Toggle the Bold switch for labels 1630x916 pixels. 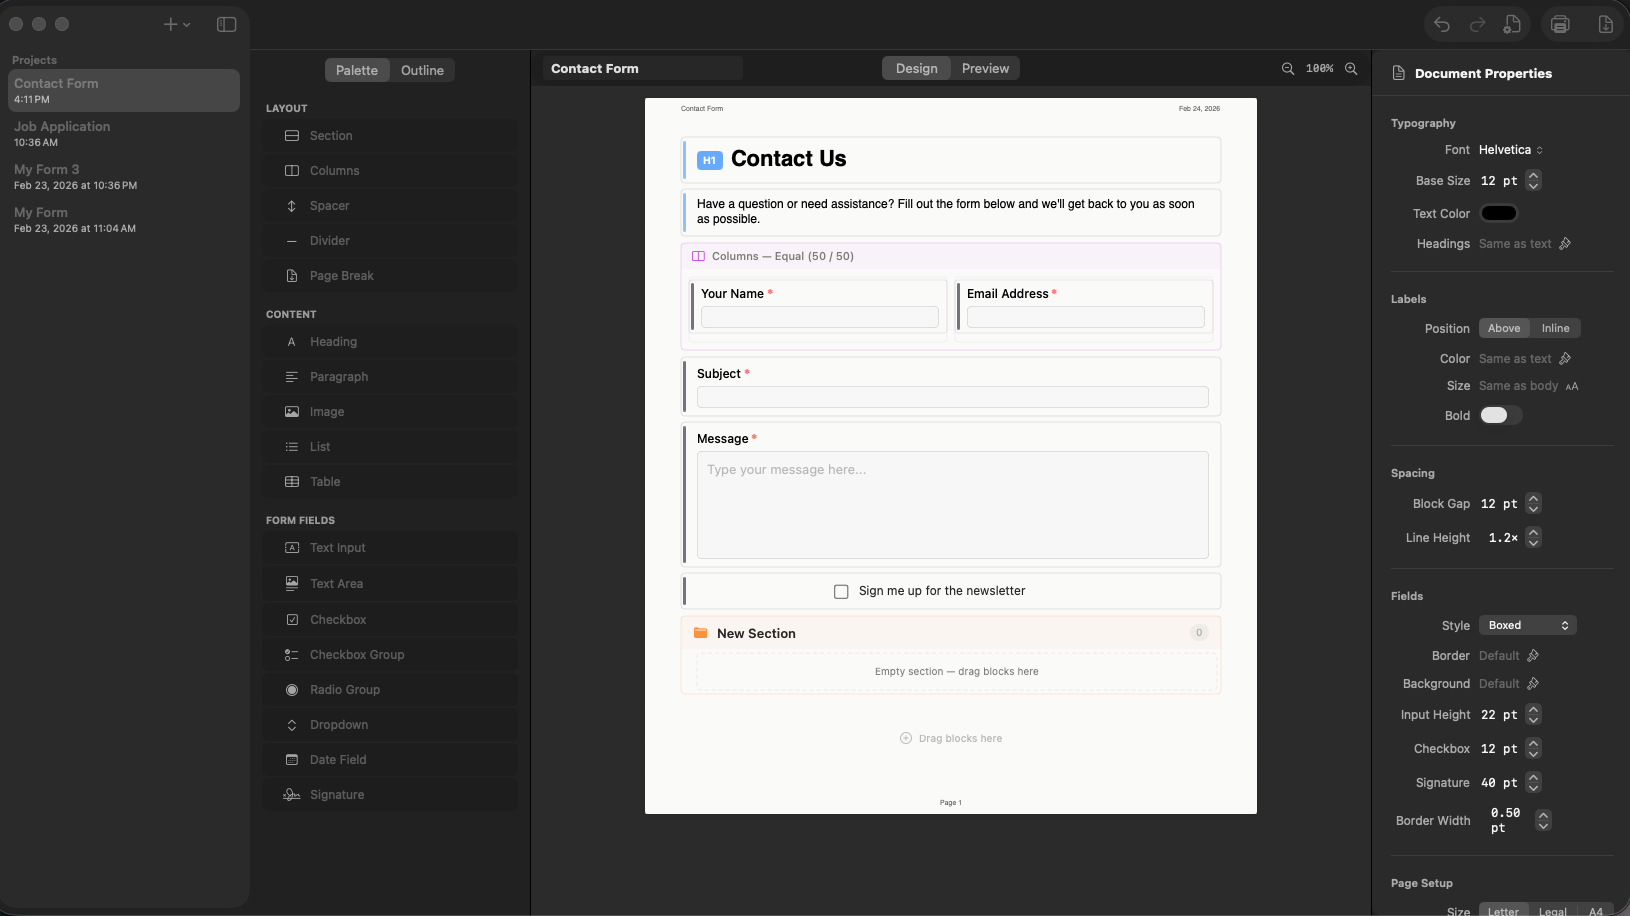1499,415
